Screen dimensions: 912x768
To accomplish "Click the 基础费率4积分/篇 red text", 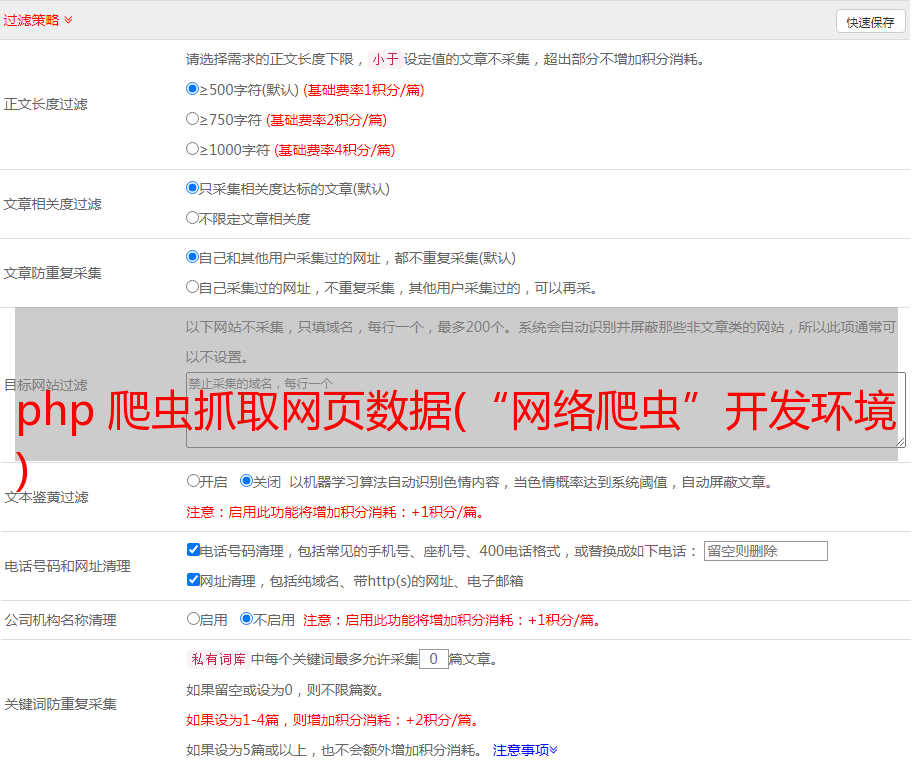I will pos(334,150).
